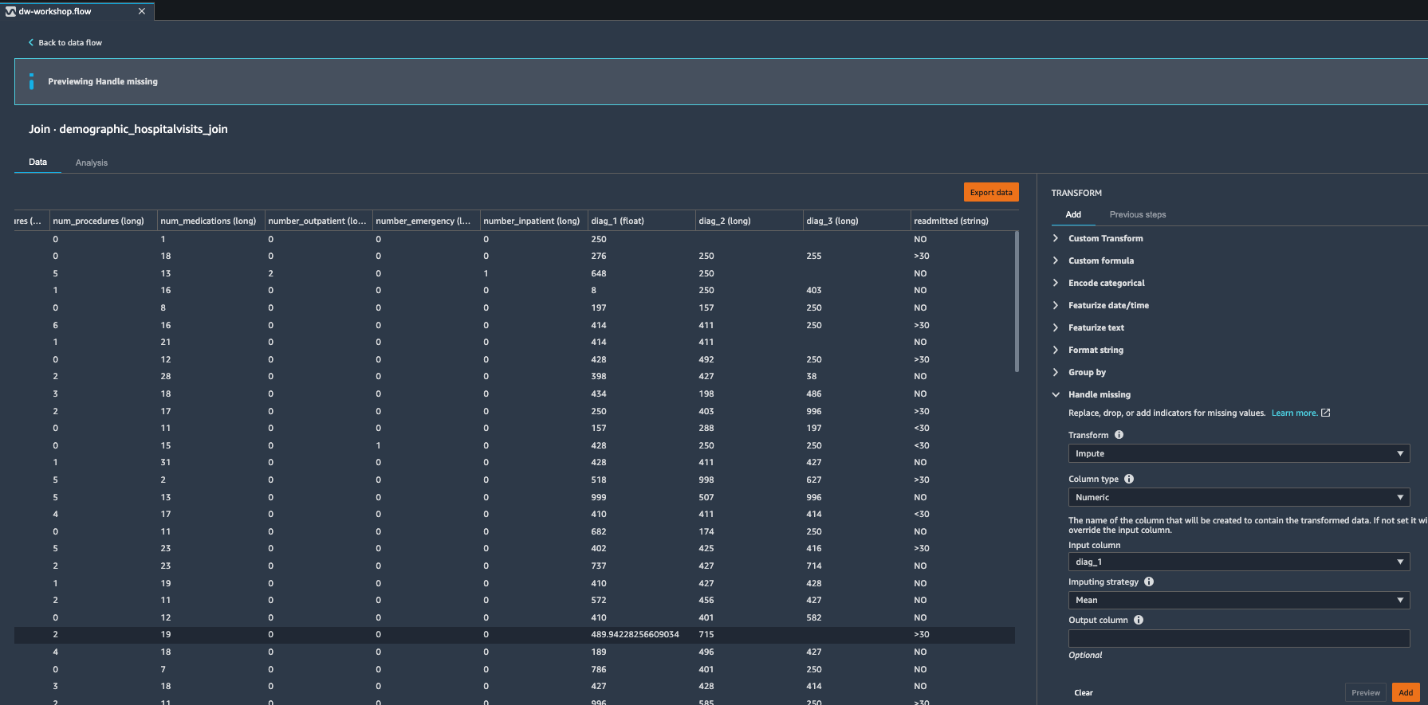
Task: Click the num_medications (long) column header
Action: pyautogui.click(x=210, y=221)
